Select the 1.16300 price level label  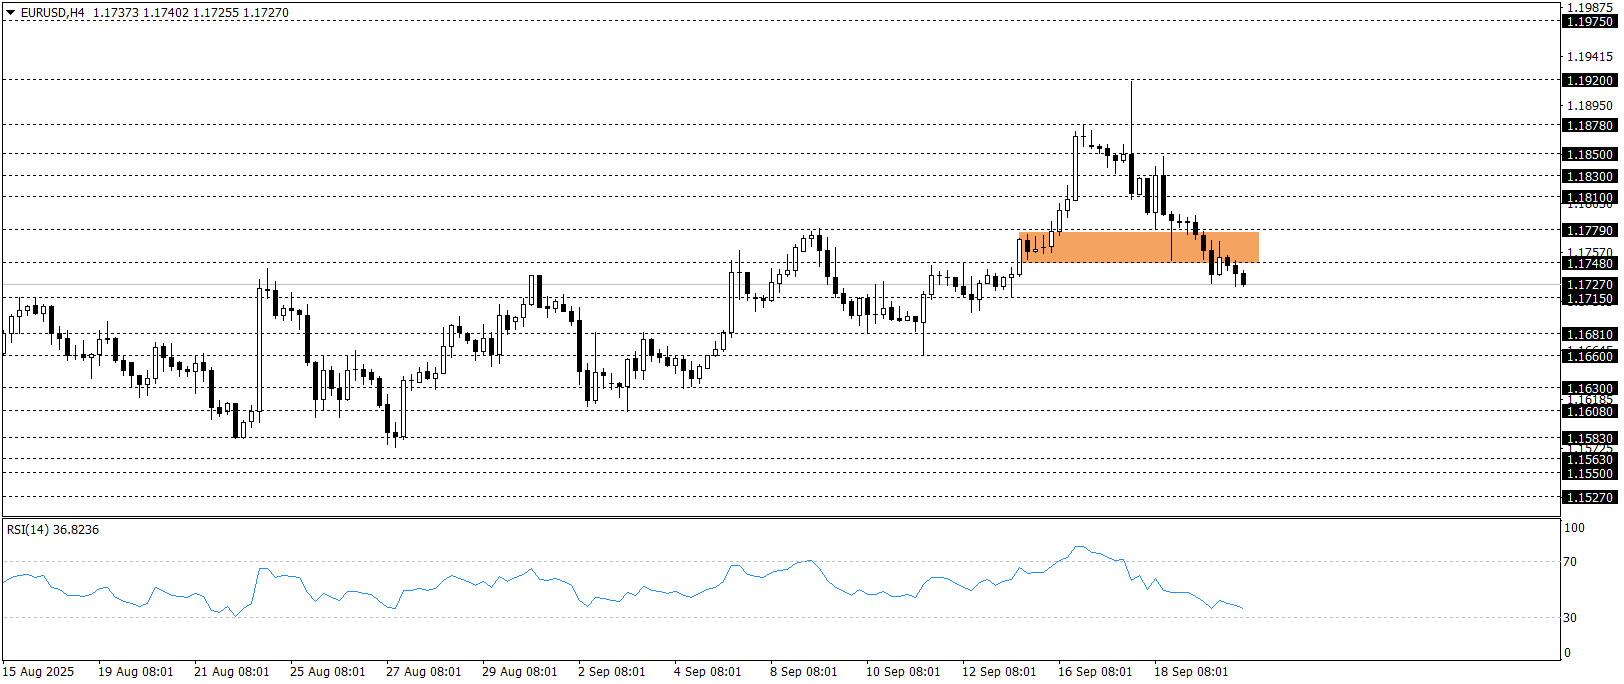(x=1589, y=388)
